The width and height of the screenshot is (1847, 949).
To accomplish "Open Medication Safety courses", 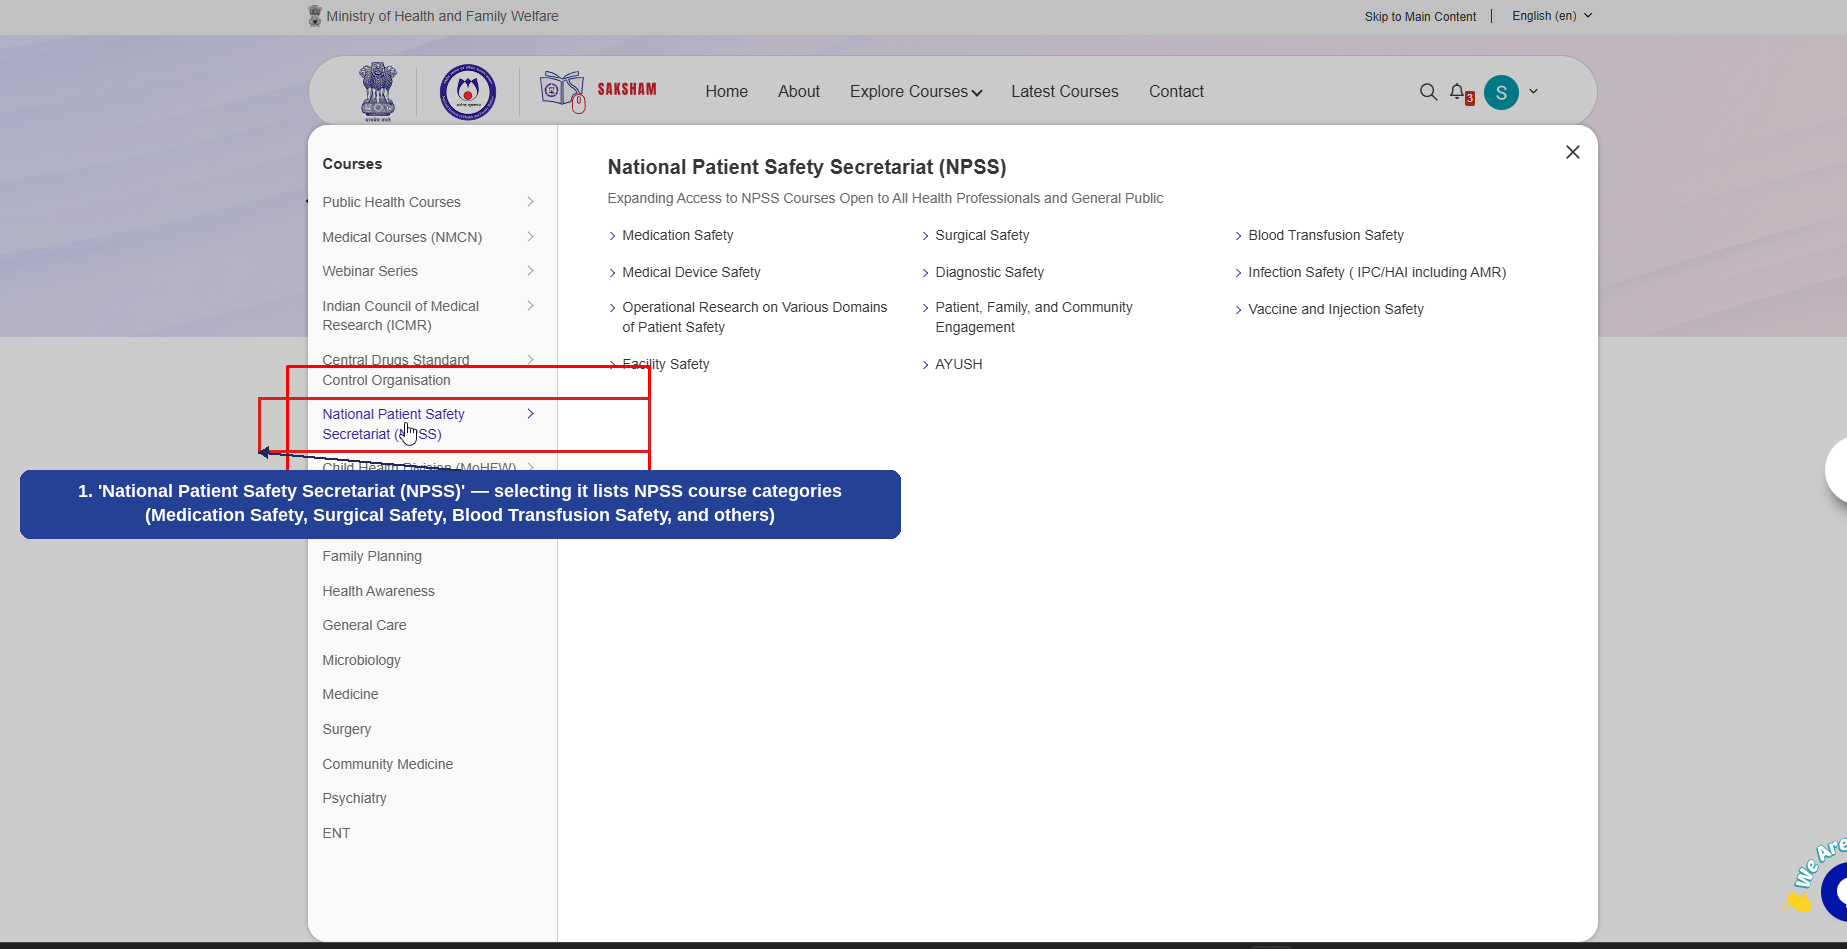I will 677,235.
